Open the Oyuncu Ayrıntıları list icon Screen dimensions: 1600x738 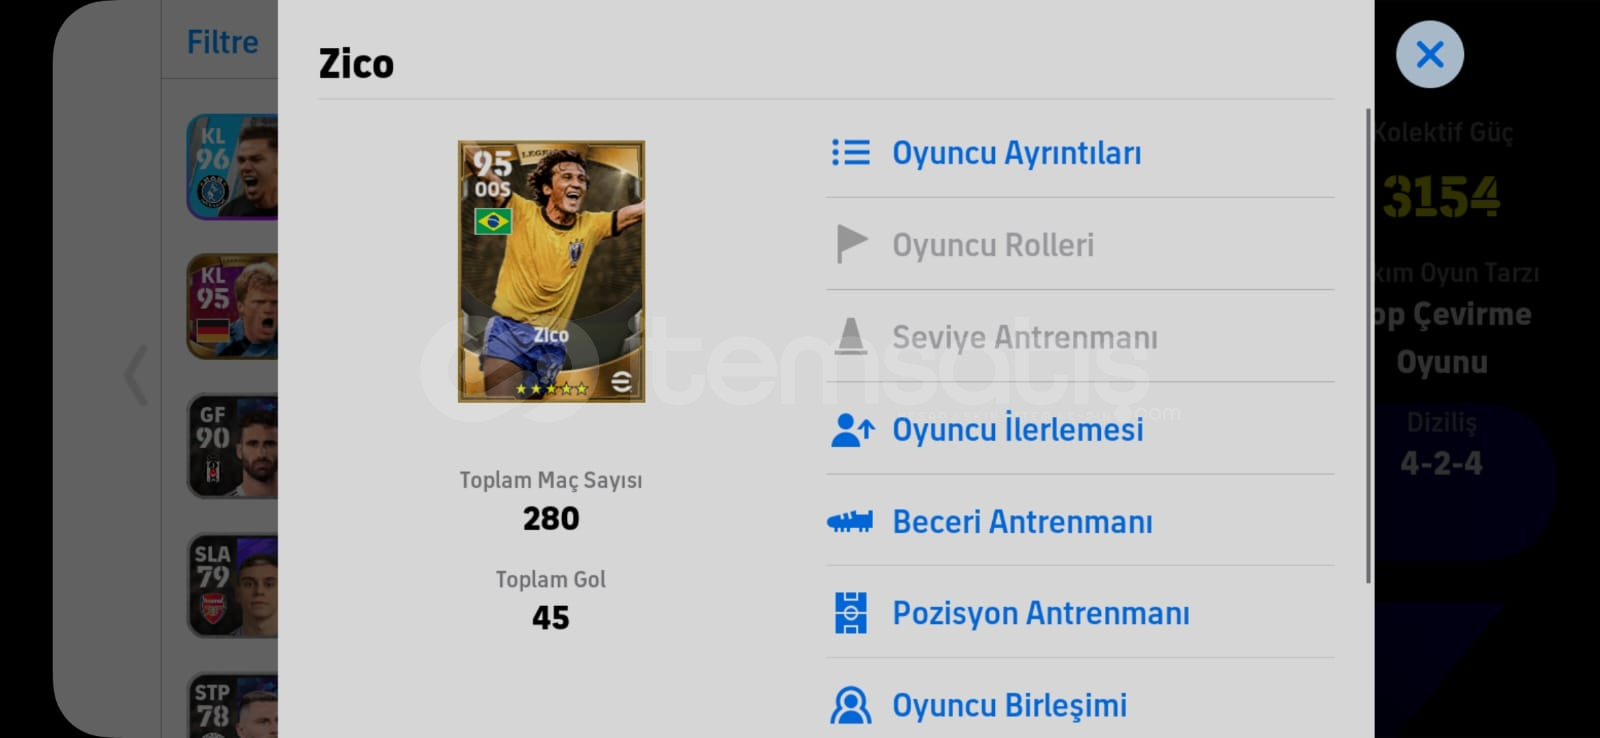tap(850, 153)
